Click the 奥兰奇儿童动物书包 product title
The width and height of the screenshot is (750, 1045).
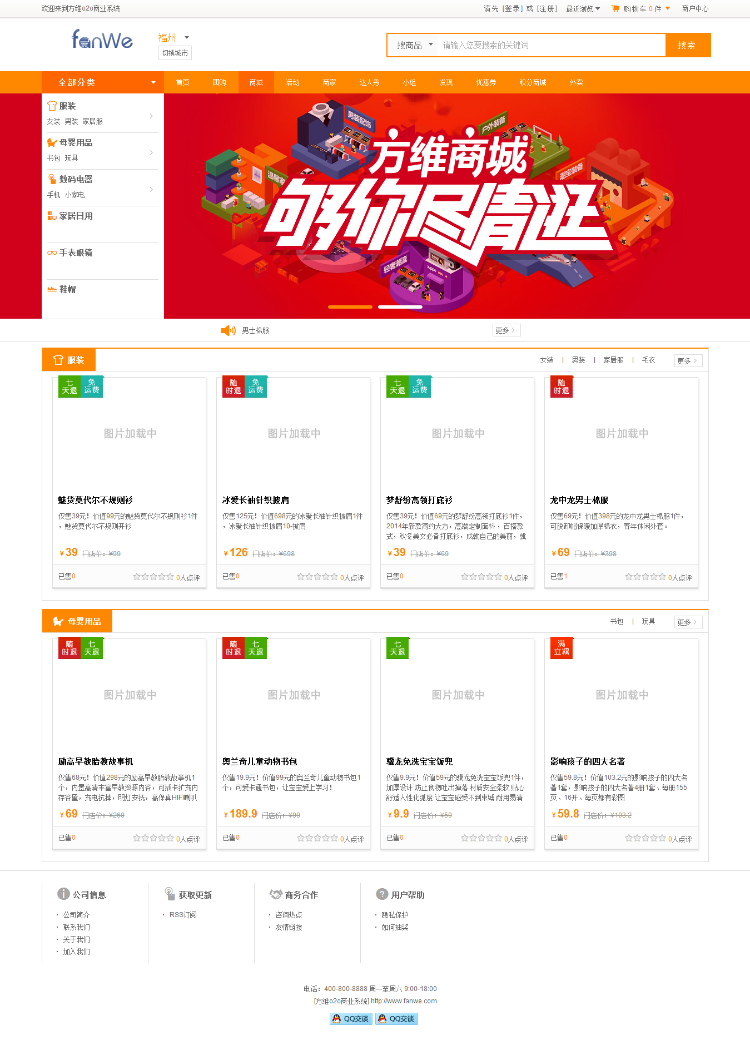259,761
